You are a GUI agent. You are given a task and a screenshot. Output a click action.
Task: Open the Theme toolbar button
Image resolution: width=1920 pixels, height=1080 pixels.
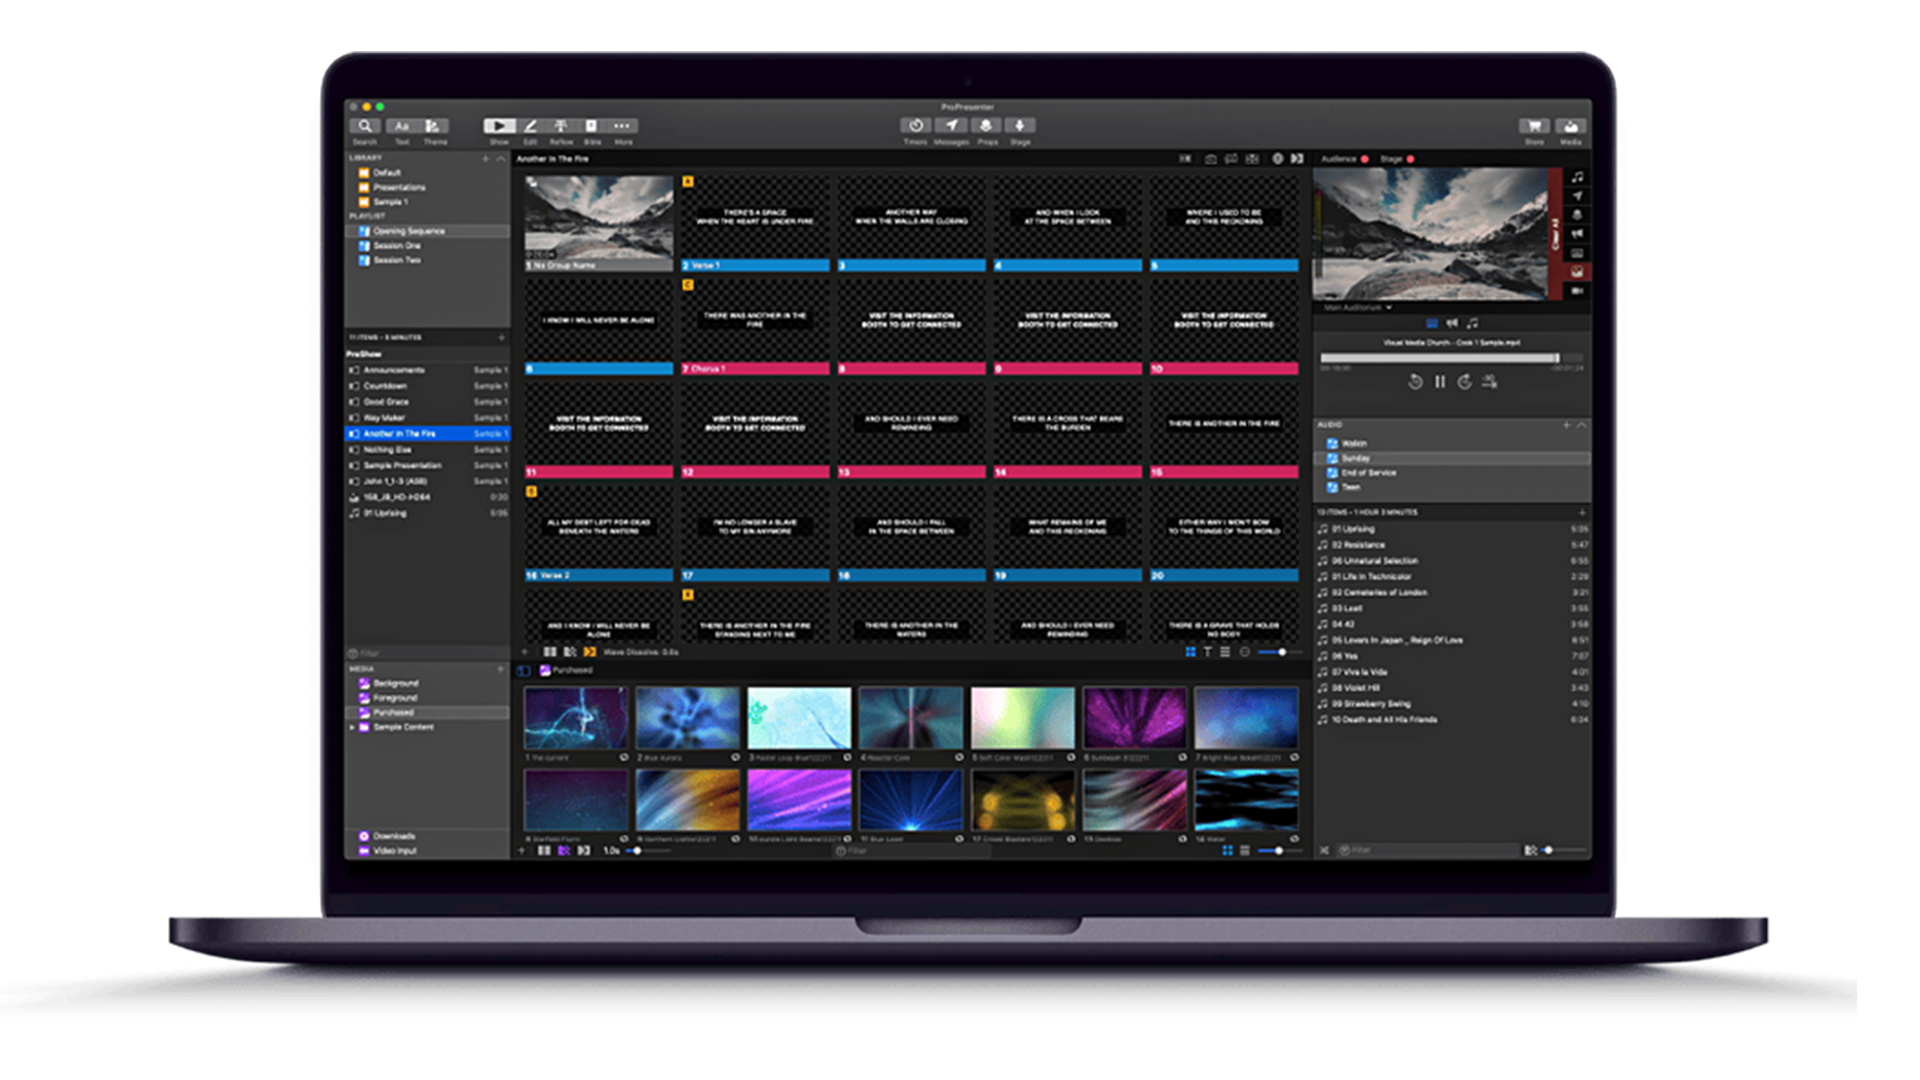click(434, 126)
